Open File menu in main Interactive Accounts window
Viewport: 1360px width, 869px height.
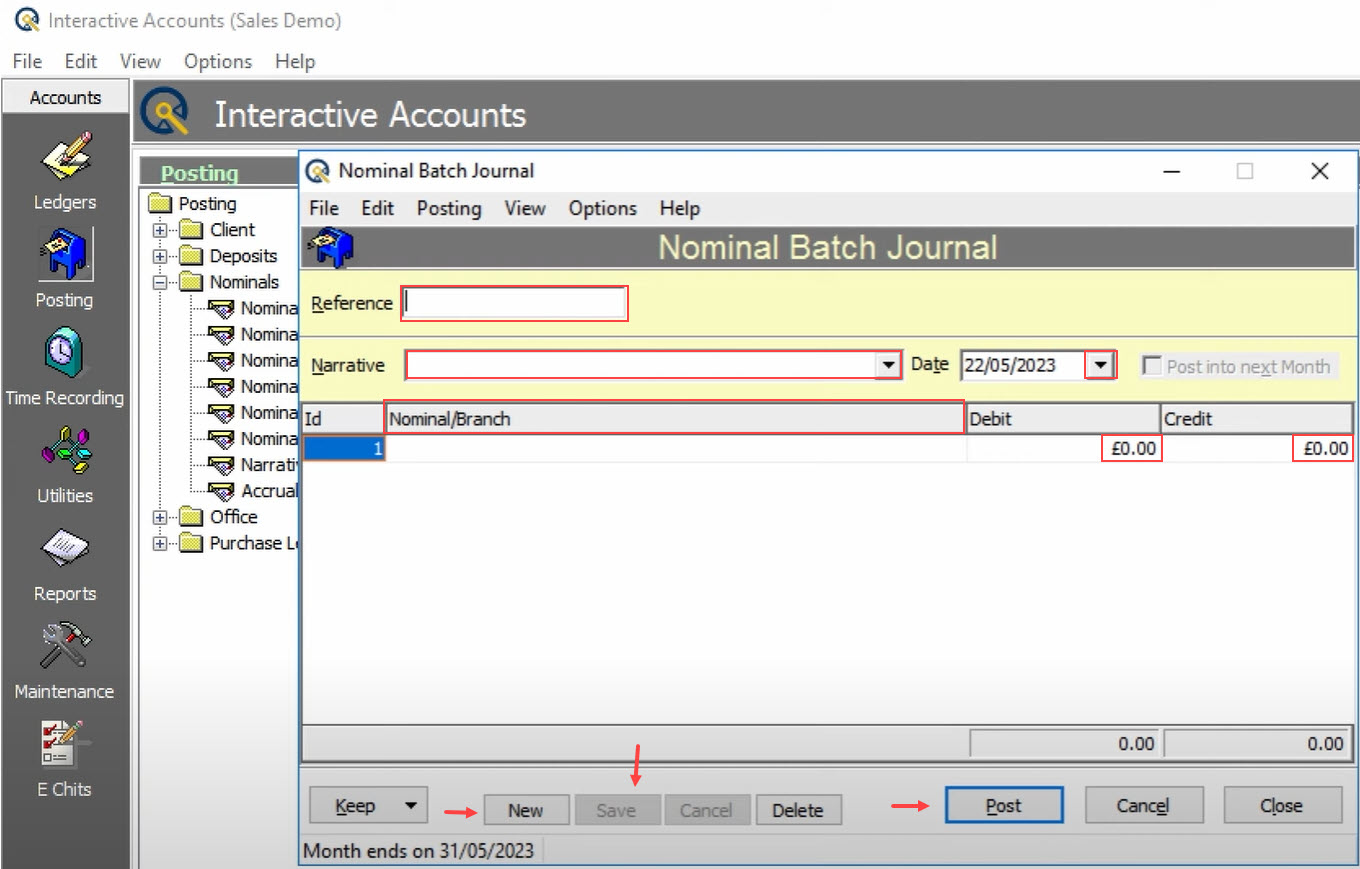pos(27,61)
